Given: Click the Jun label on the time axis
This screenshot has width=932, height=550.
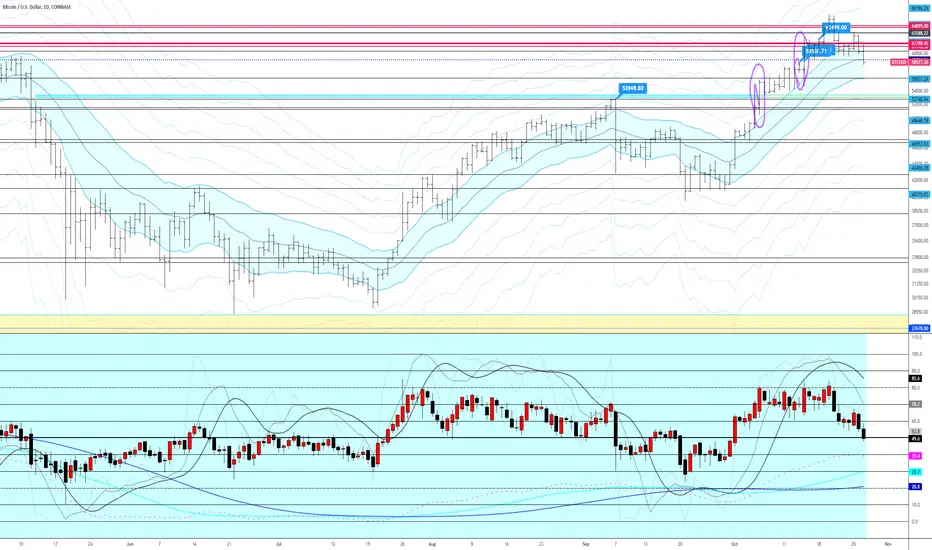Looking at the screenshot, I should (130, 543).
